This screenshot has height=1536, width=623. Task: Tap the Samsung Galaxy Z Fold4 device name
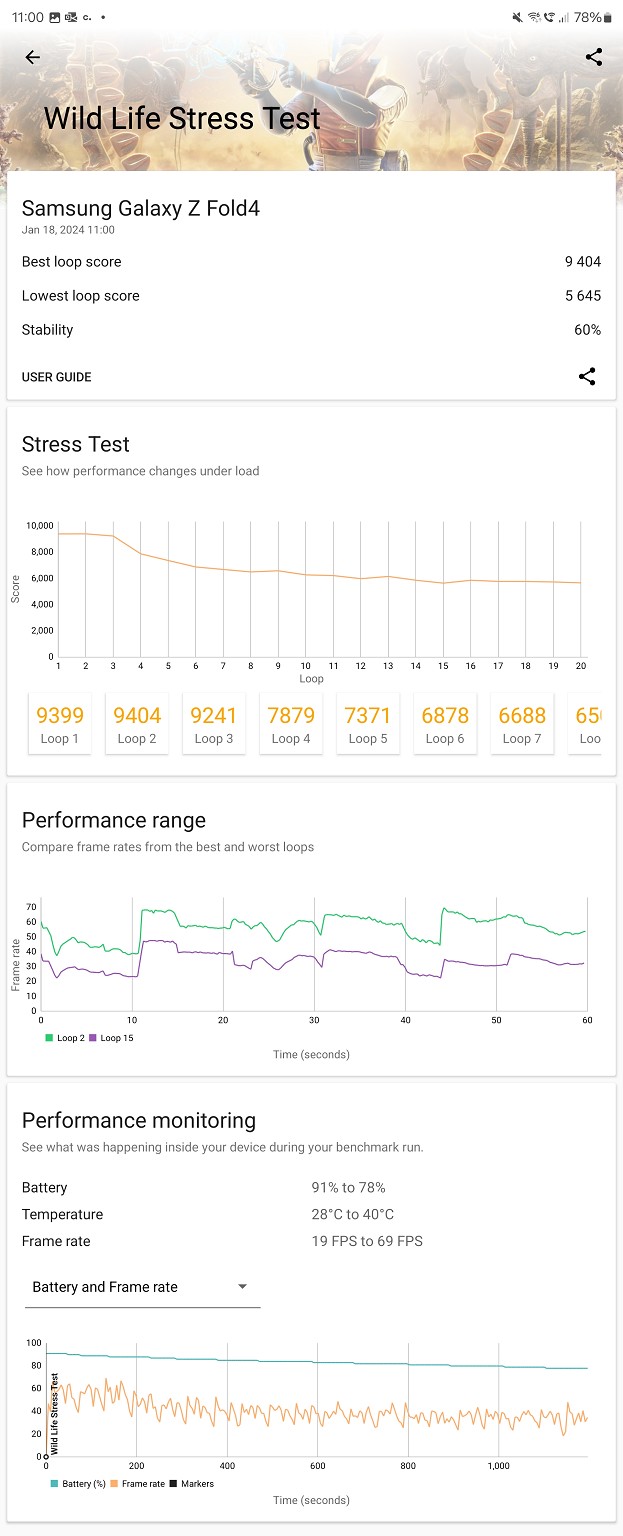(x=141, y=208)
